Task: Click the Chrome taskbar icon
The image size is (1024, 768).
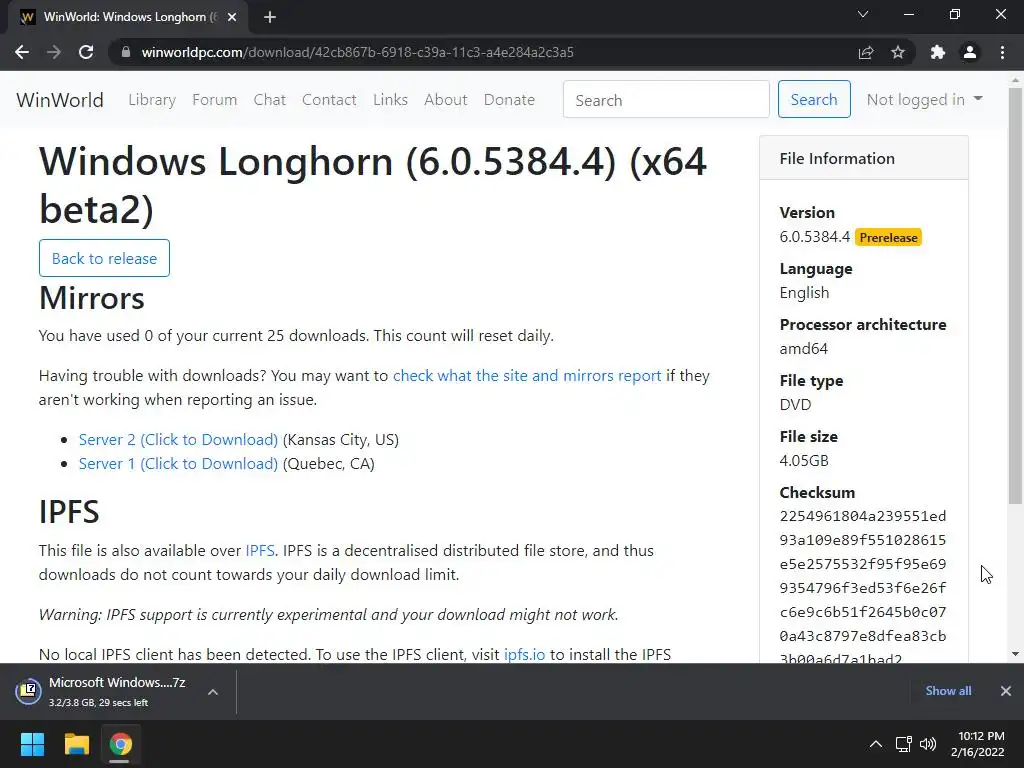Action: point(120,744)
